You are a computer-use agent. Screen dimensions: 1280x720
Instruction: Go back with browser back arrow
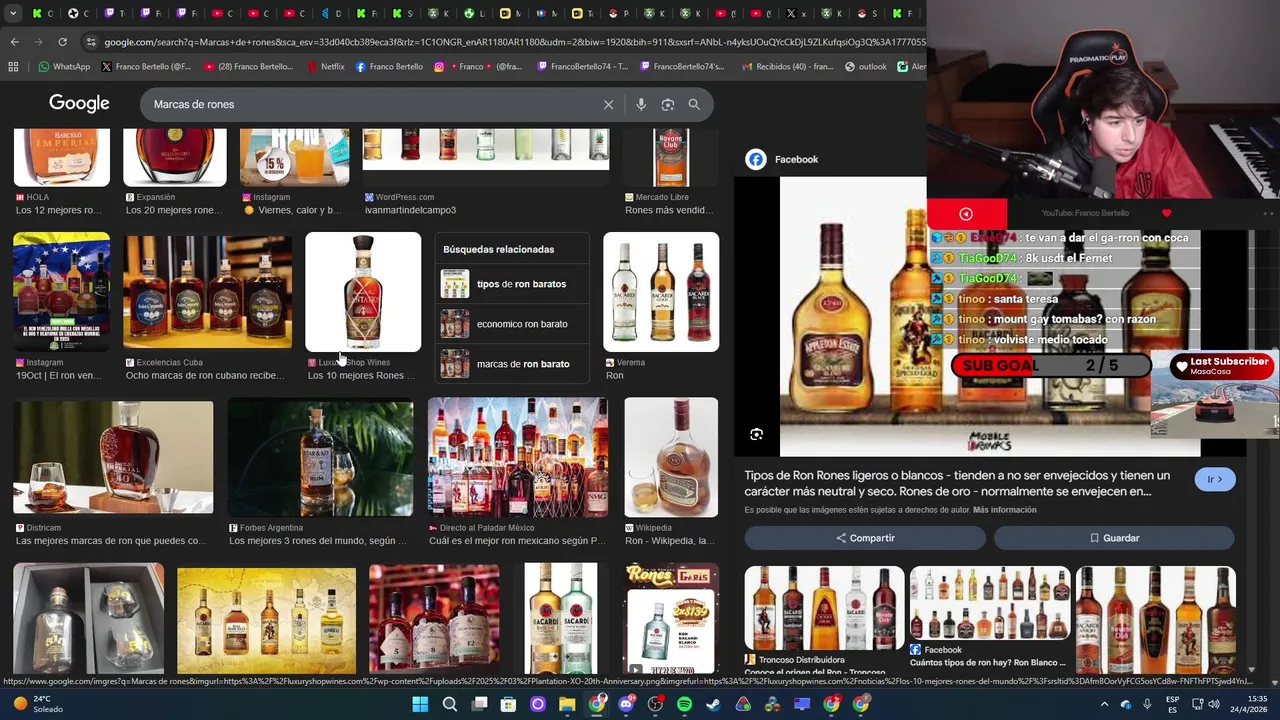pyautogui.click(x=14, y=42)
